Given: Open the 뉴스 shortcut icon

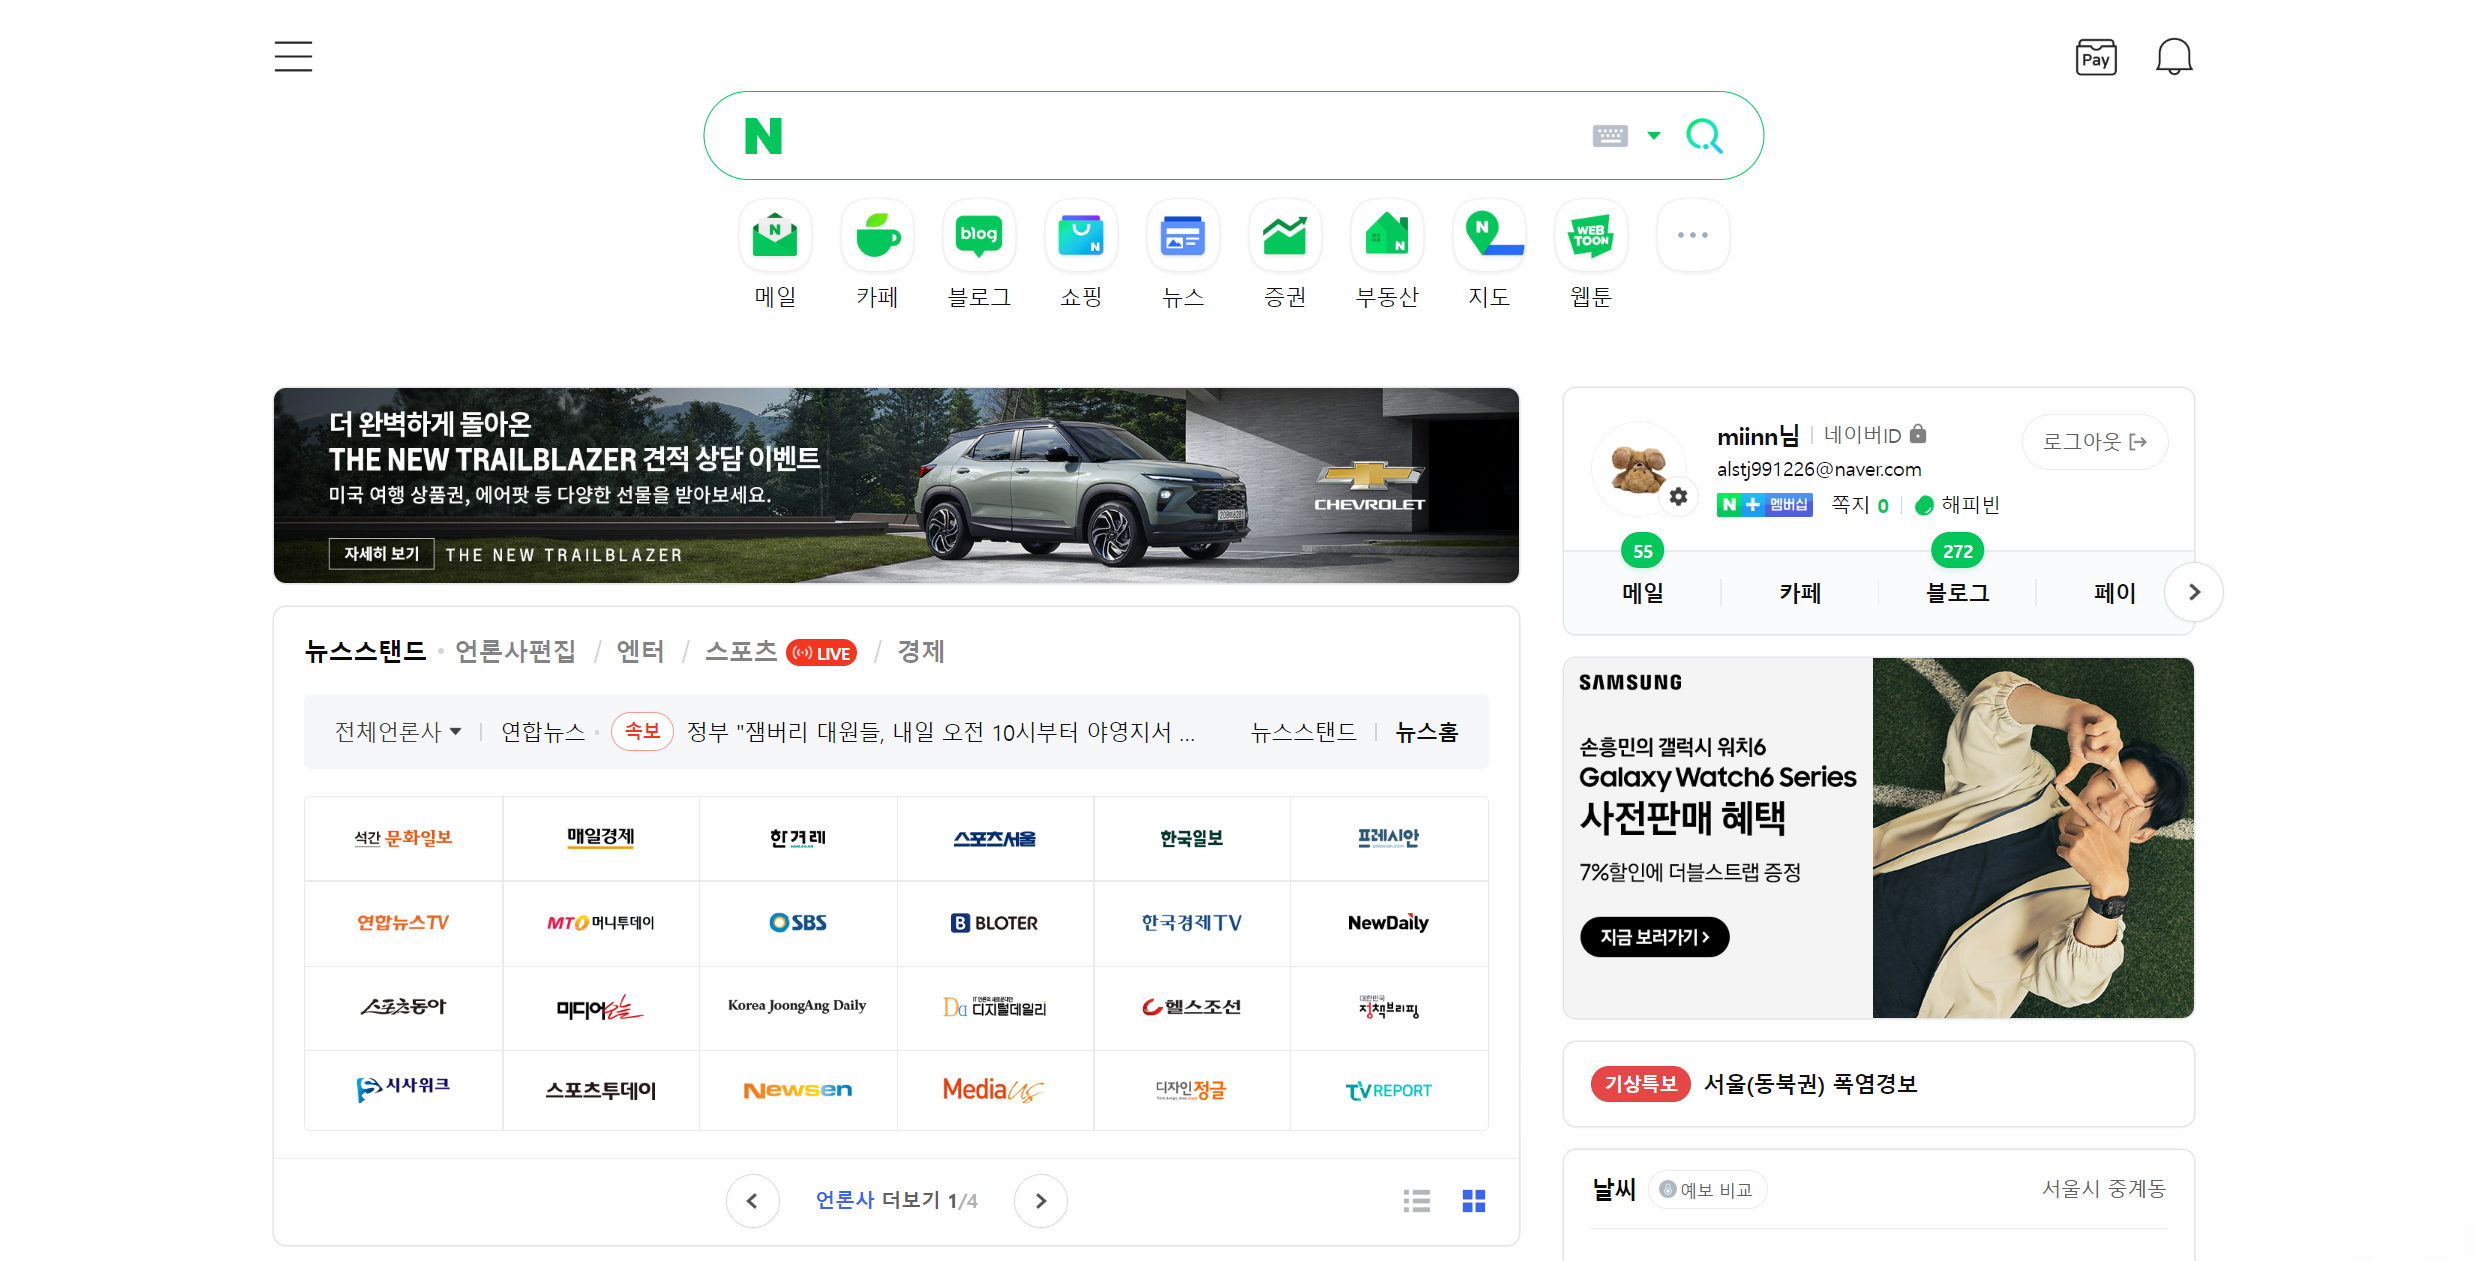Looking at the screenshot, I should pos(1183,236).
